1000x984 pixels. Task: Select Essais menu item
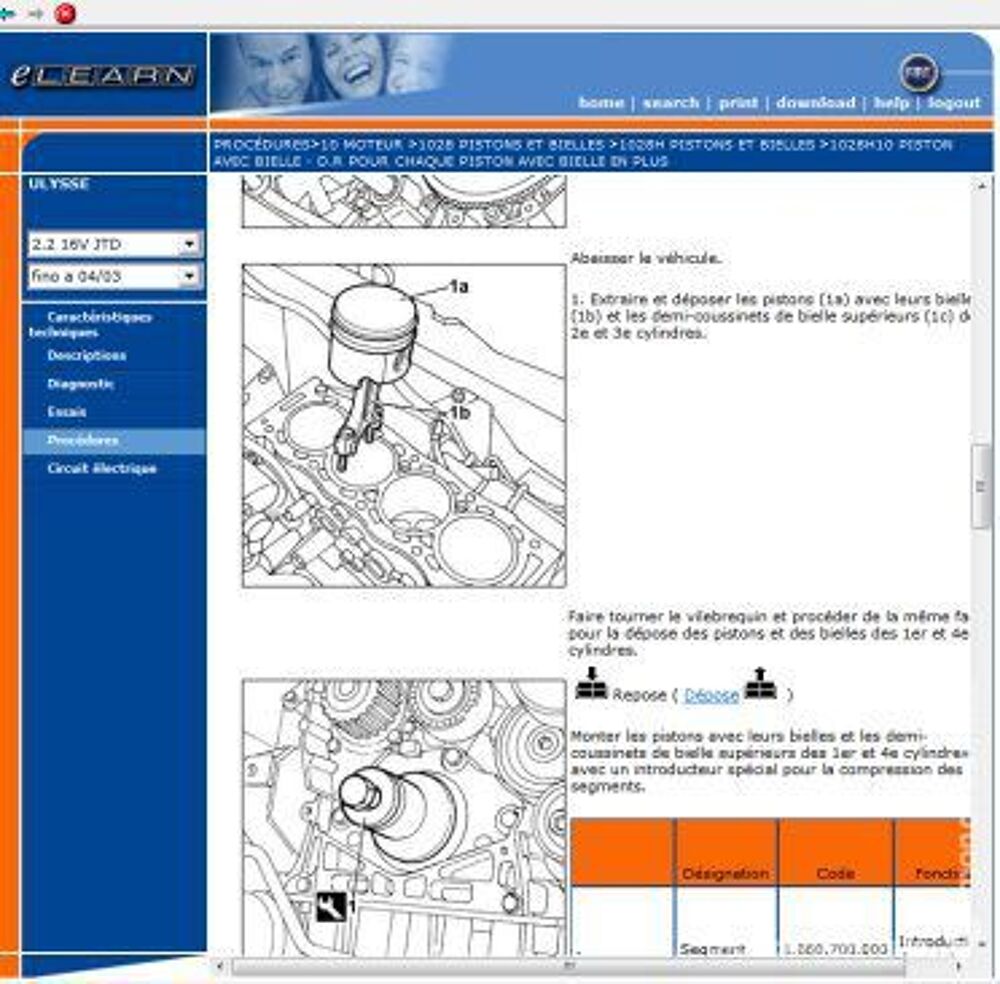[66, 412]
